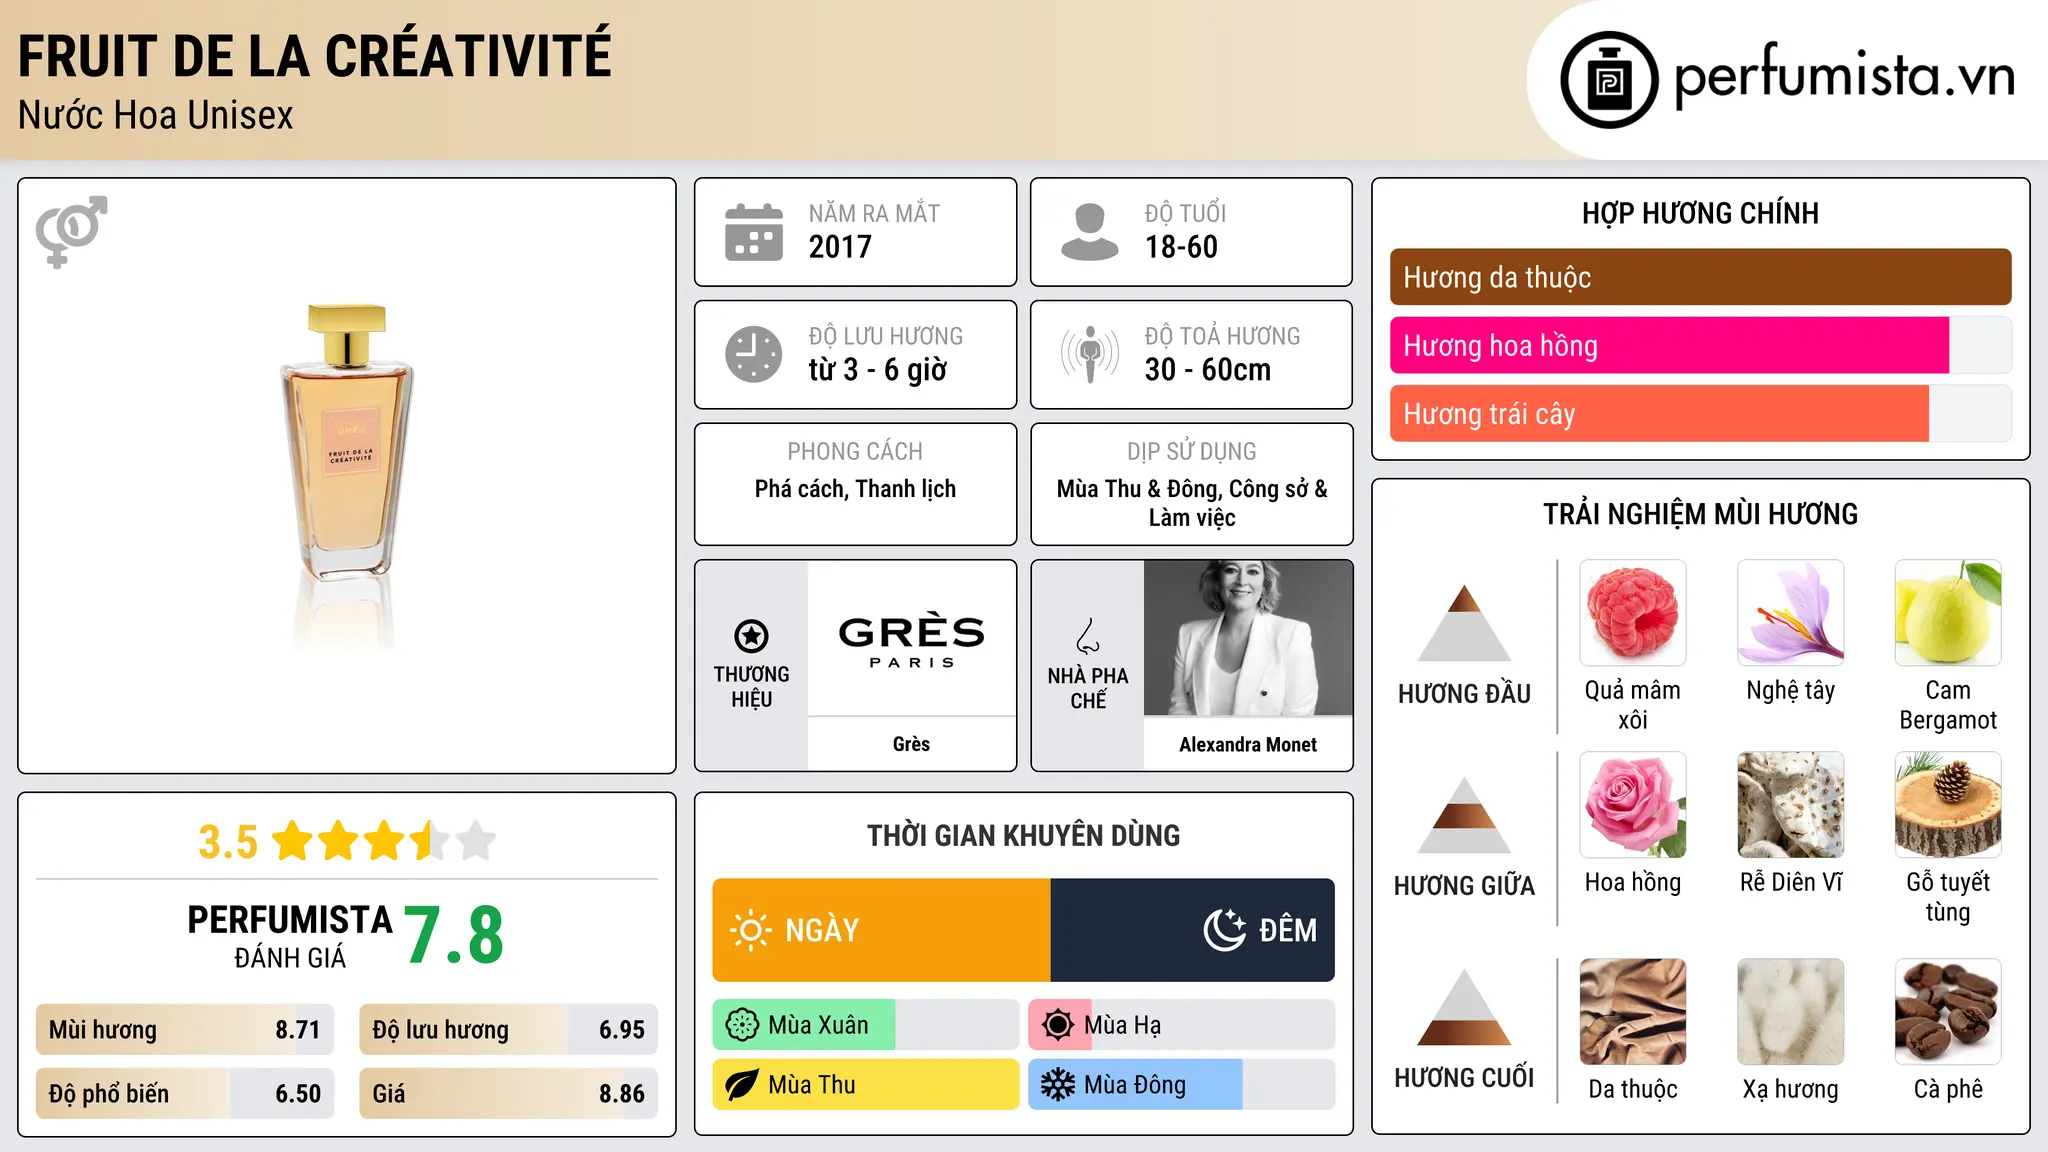Select the Da thuộc leather note image
The image size is (2048, 1152).
[x=1633, y=1012]
